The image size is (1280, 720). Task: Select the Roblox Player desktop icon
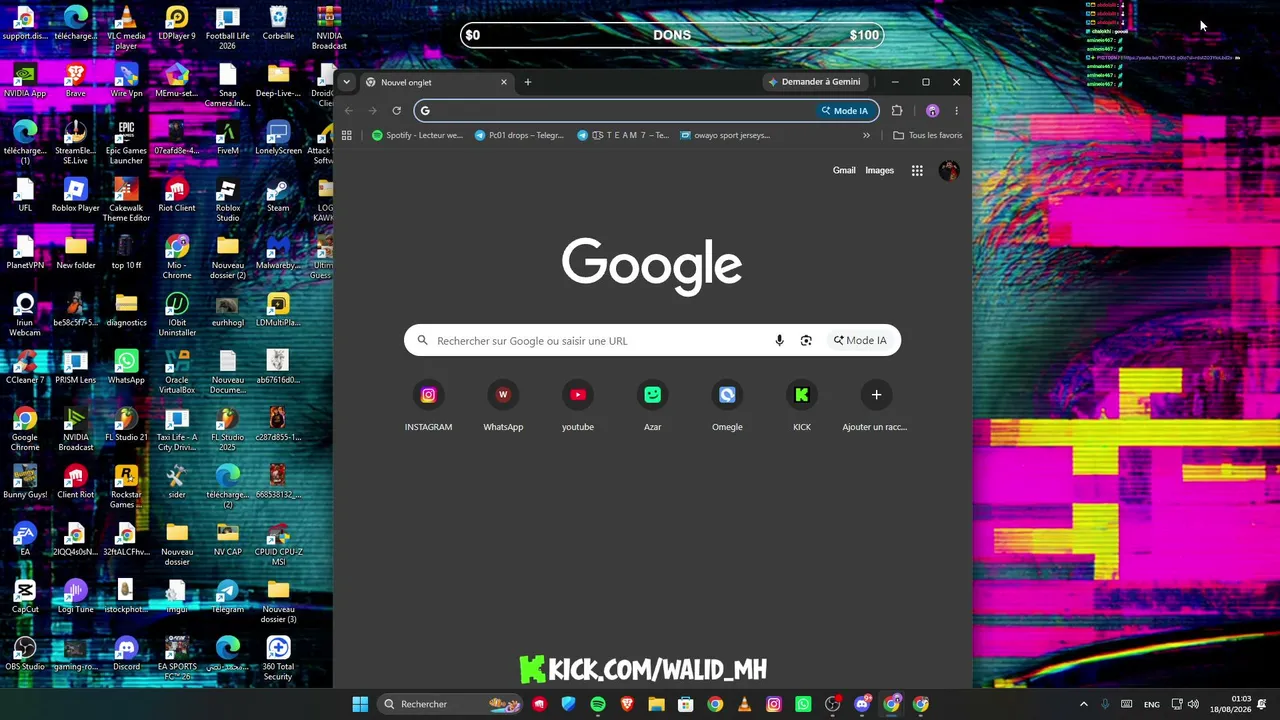pyautogui.click(x=76, y=195)
